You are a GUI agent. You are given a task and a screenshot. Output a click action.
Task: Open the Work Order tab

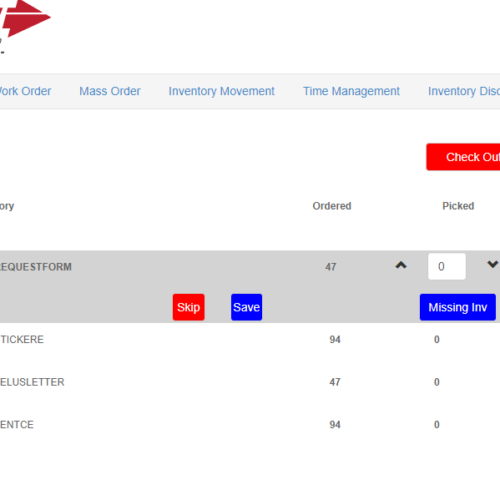tap(25, 91)
